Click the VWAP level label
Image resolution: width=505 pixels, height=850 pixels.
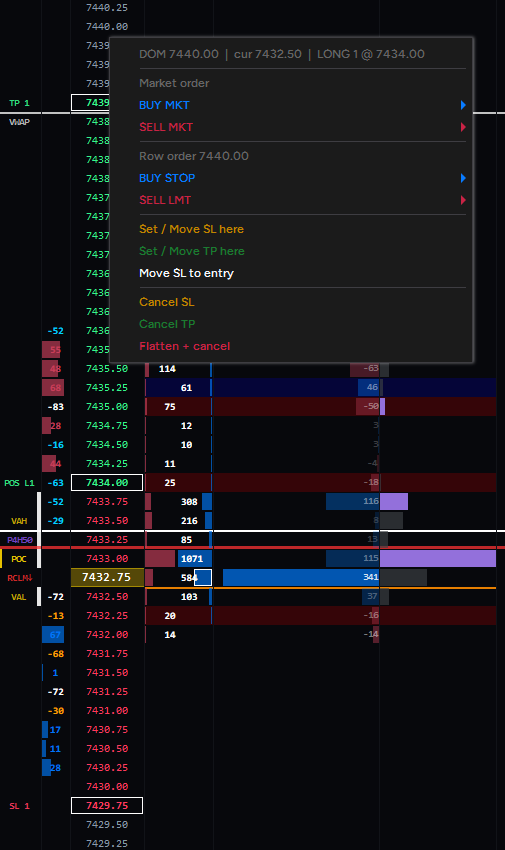click(20, 122)
